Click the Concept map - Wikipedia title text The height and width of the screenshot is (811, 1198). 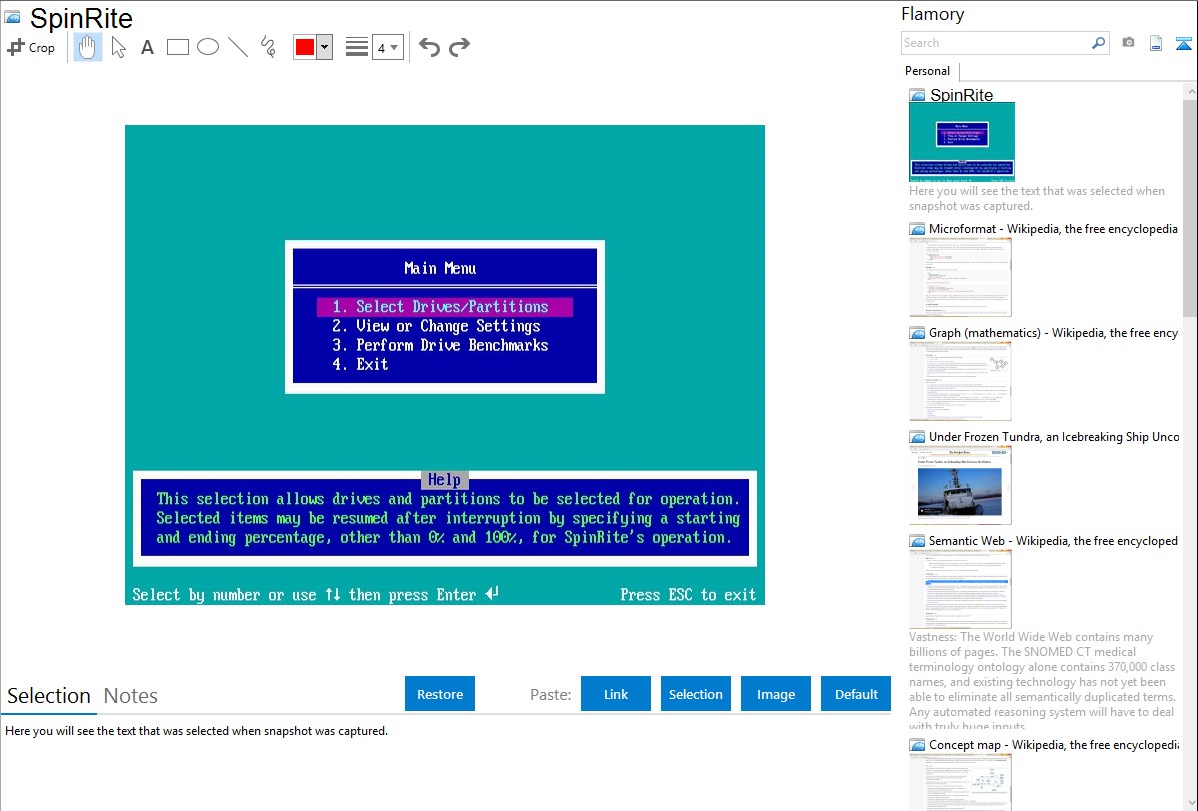pos(1053,744)
